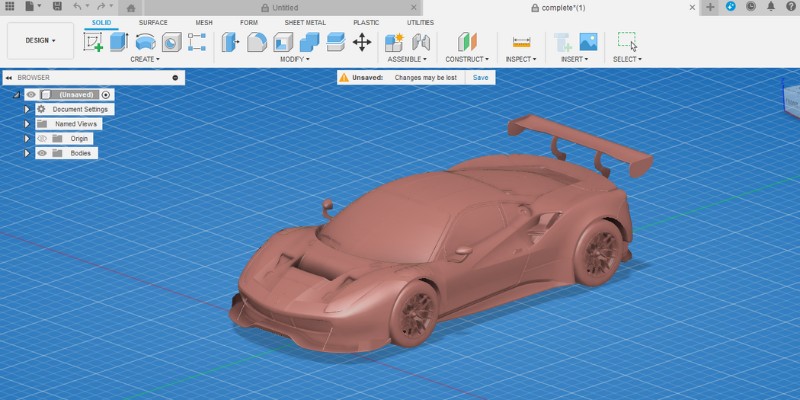Go to the Home tab icon
The width and height of the screenshot is (800, 400).
pyautogui.click(x=131, y=8)
